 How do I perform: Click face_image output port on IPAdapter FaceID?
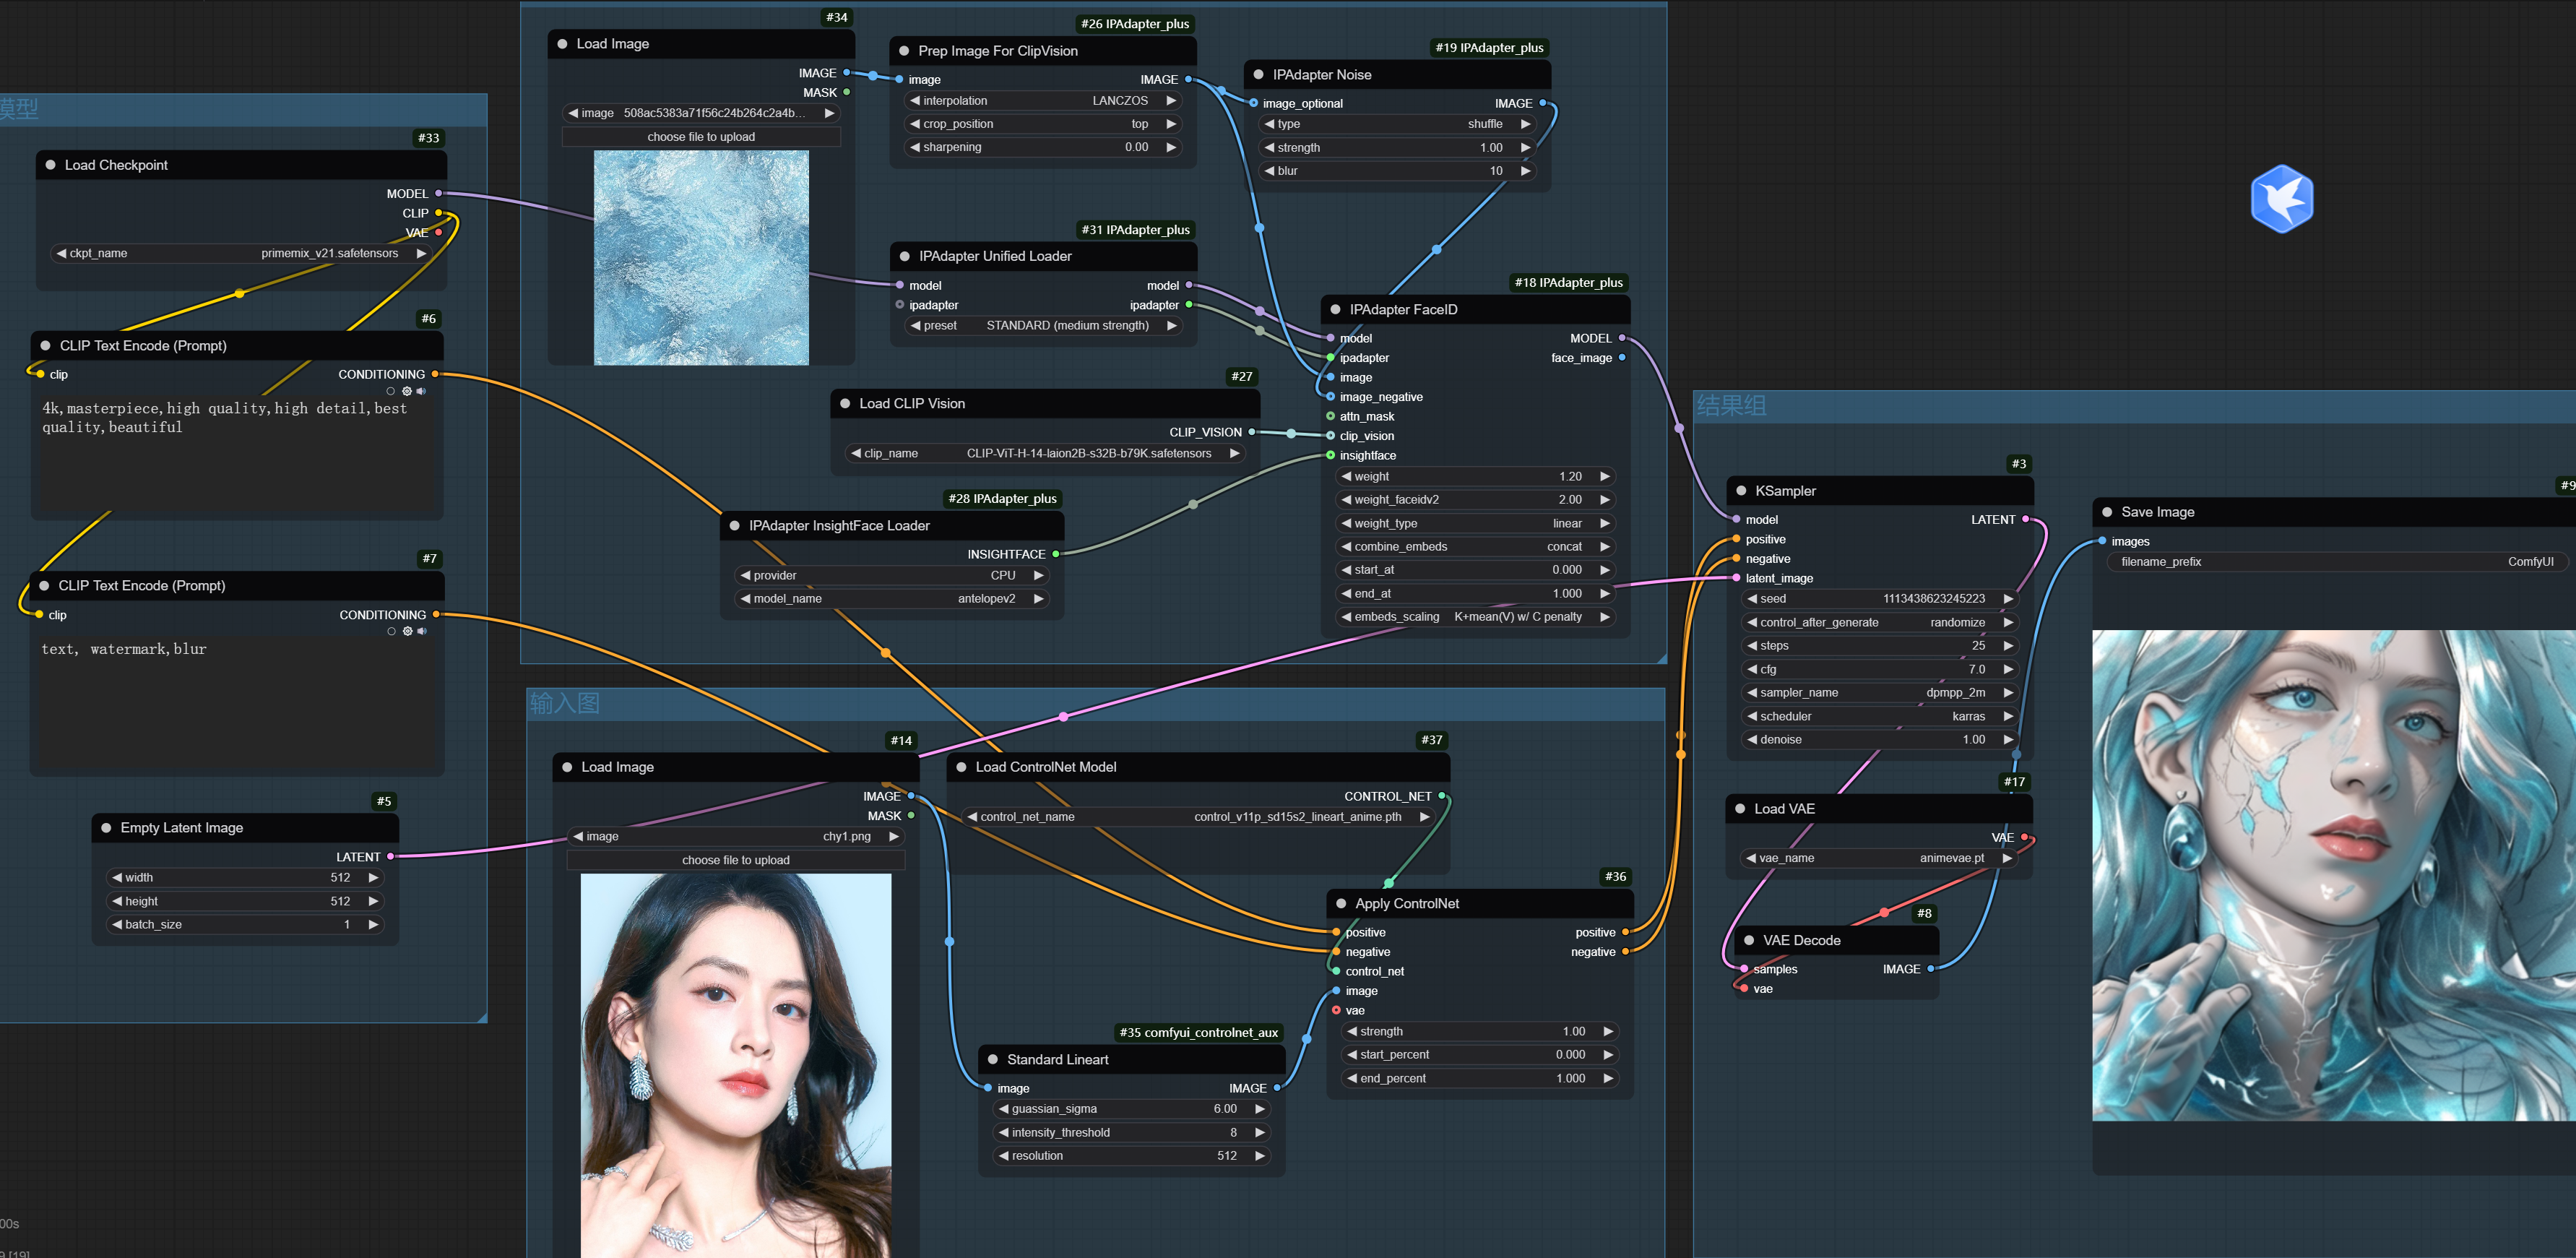pyautogui.click(x=1622, y=358)
